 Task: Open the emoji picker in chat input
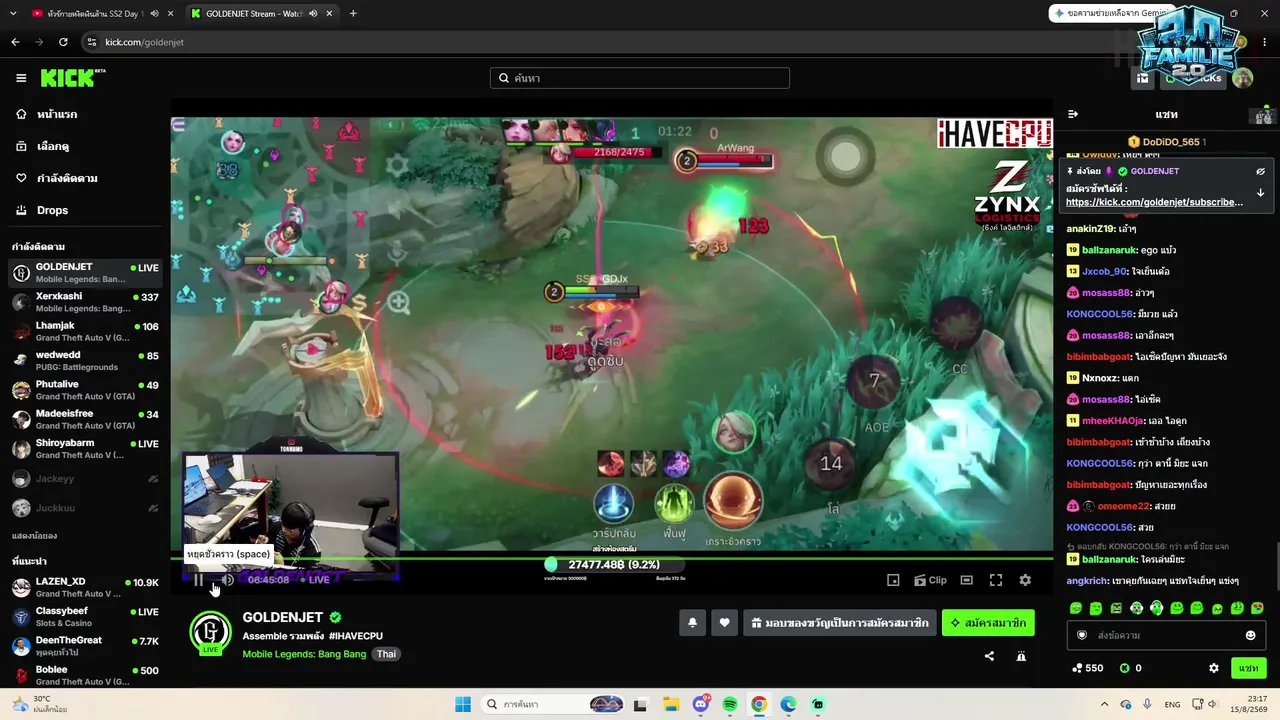coord(1250,635)
